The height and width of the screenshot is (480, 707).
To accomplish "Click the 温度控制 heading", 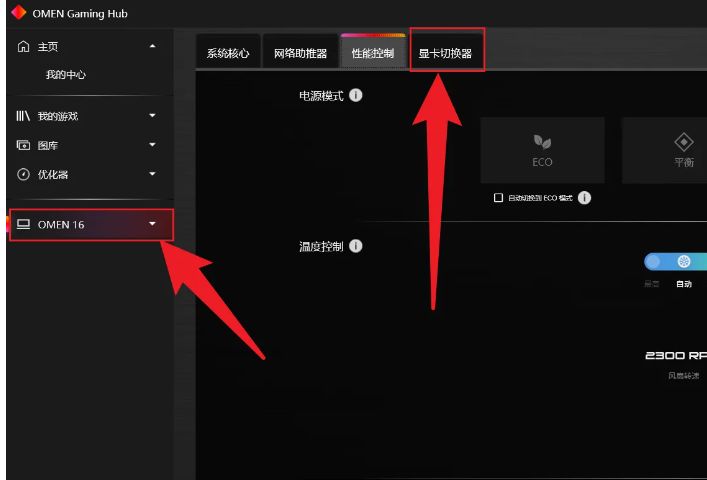I will 321,247.
